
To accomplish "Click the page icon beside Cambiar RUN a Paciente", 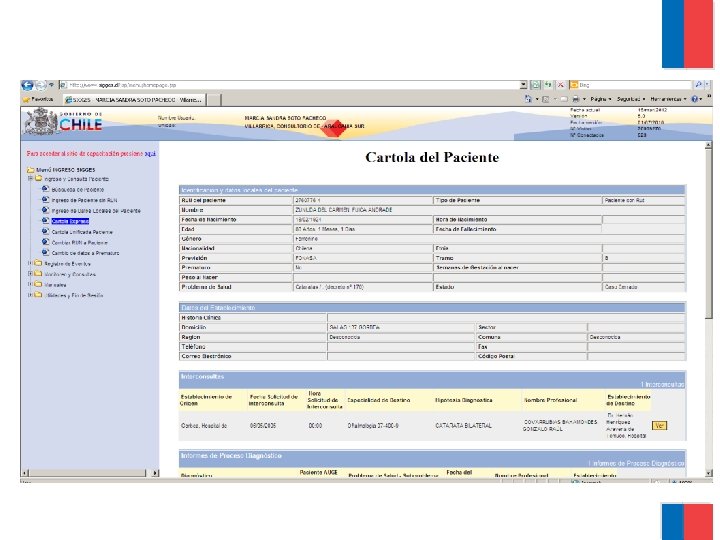I will [45, 242].
